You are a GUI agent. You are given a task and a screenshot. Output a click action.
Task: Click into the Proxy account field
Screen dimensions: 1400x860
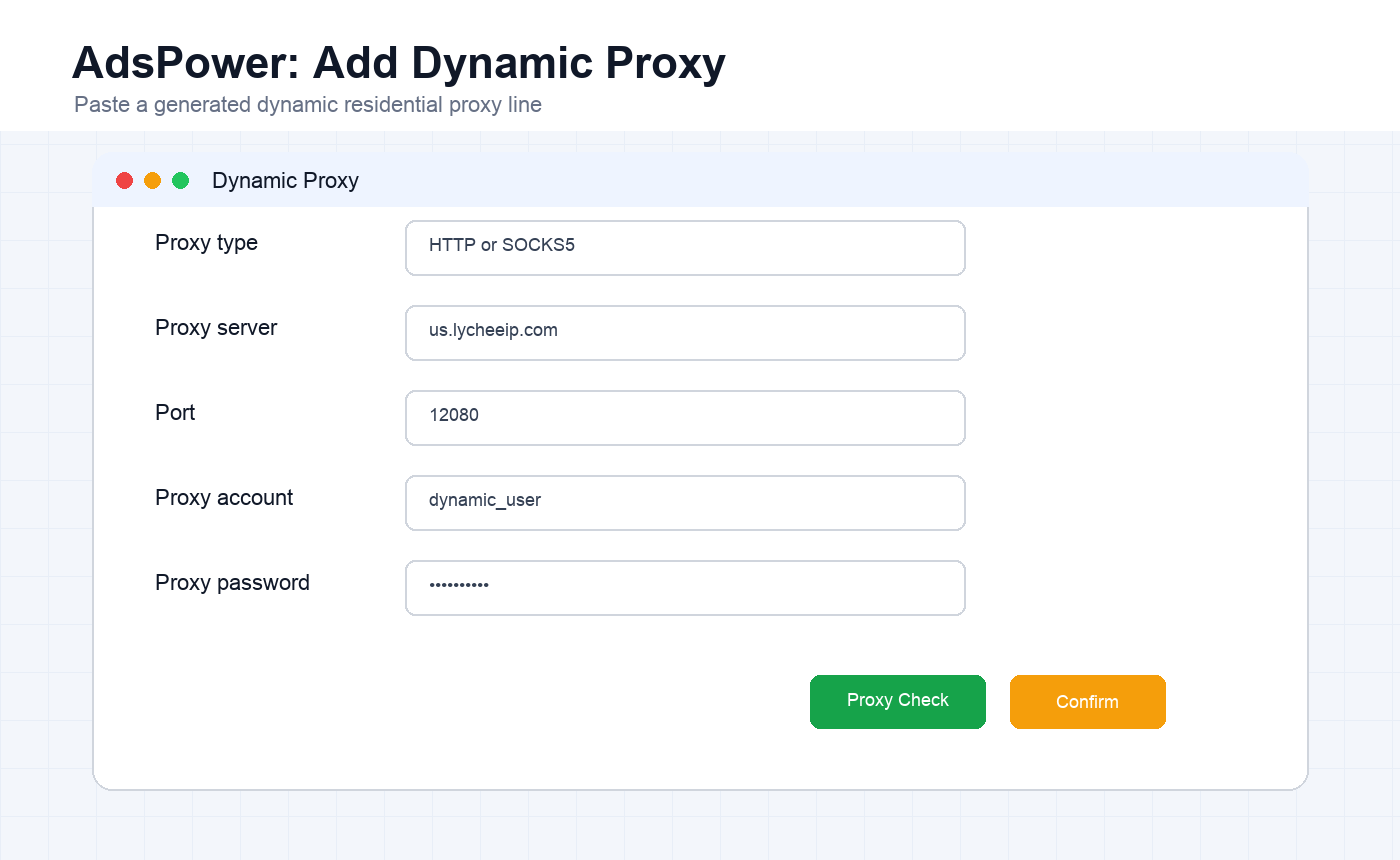[x=685, y=503]
